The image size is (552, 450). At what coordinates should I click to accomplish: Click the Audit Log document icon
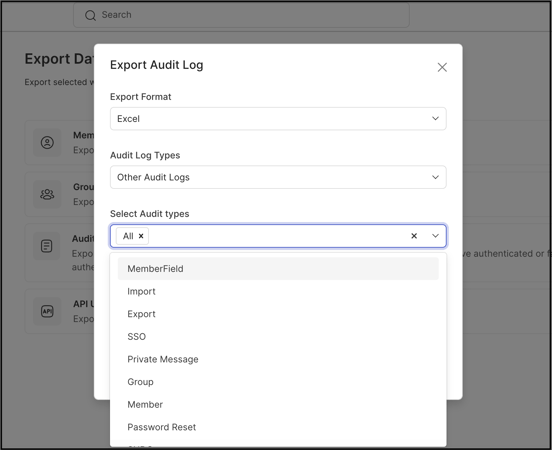click(x=46, y=246)
